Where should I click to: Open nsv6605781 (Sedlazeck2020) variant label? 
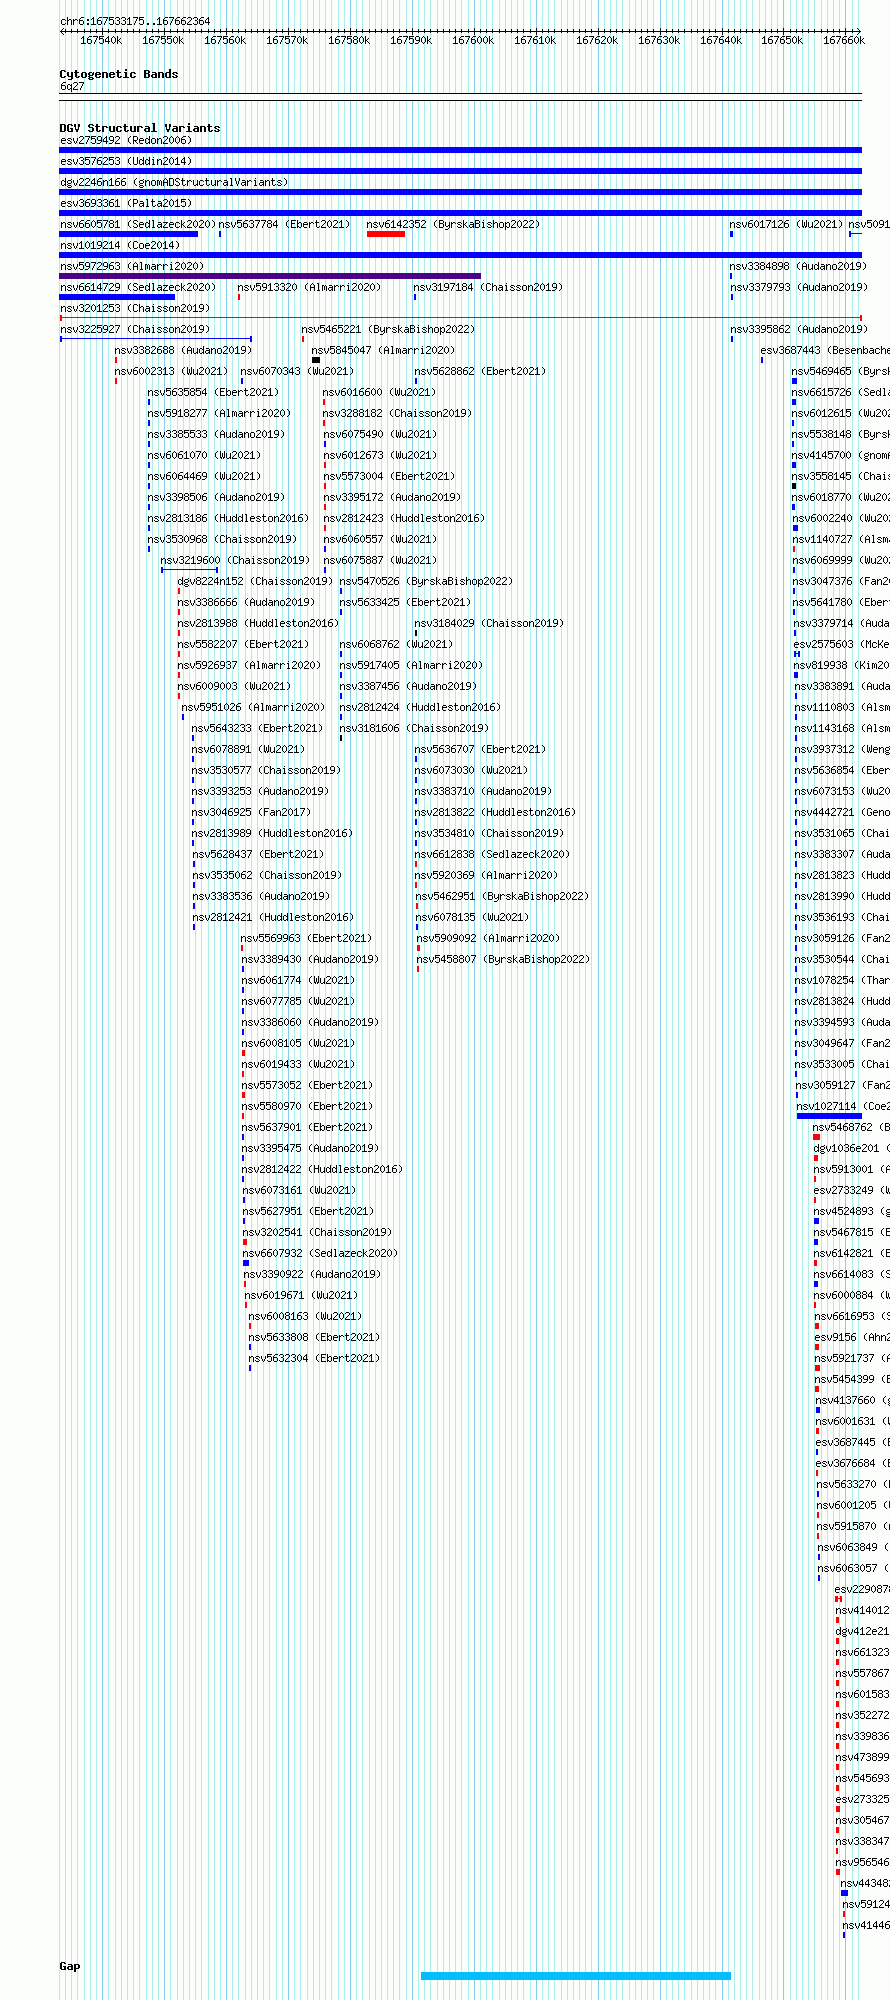138,224
